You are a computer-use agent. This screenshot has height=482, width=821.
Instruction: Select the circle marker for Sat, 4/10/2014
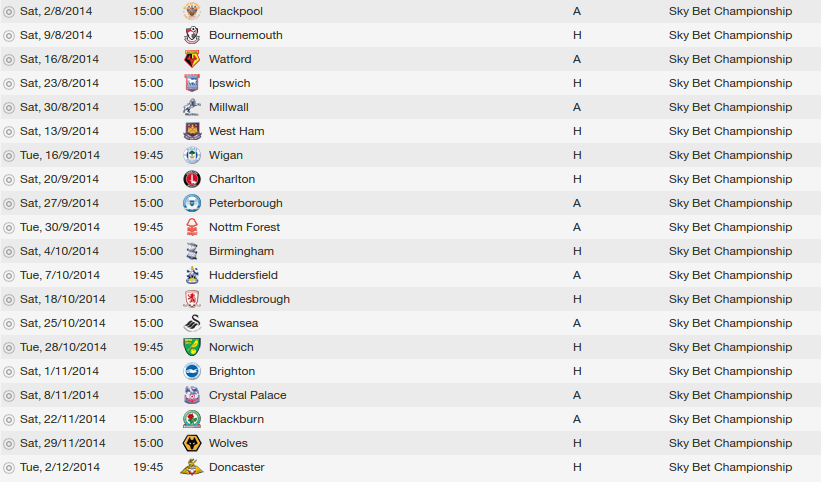(9, 252)
